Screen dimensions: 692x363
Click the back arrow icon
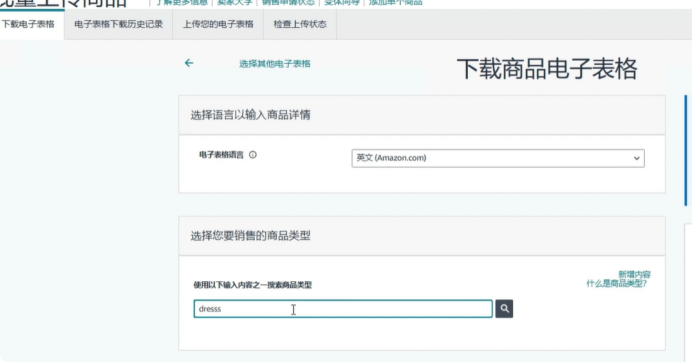(189, 63)
